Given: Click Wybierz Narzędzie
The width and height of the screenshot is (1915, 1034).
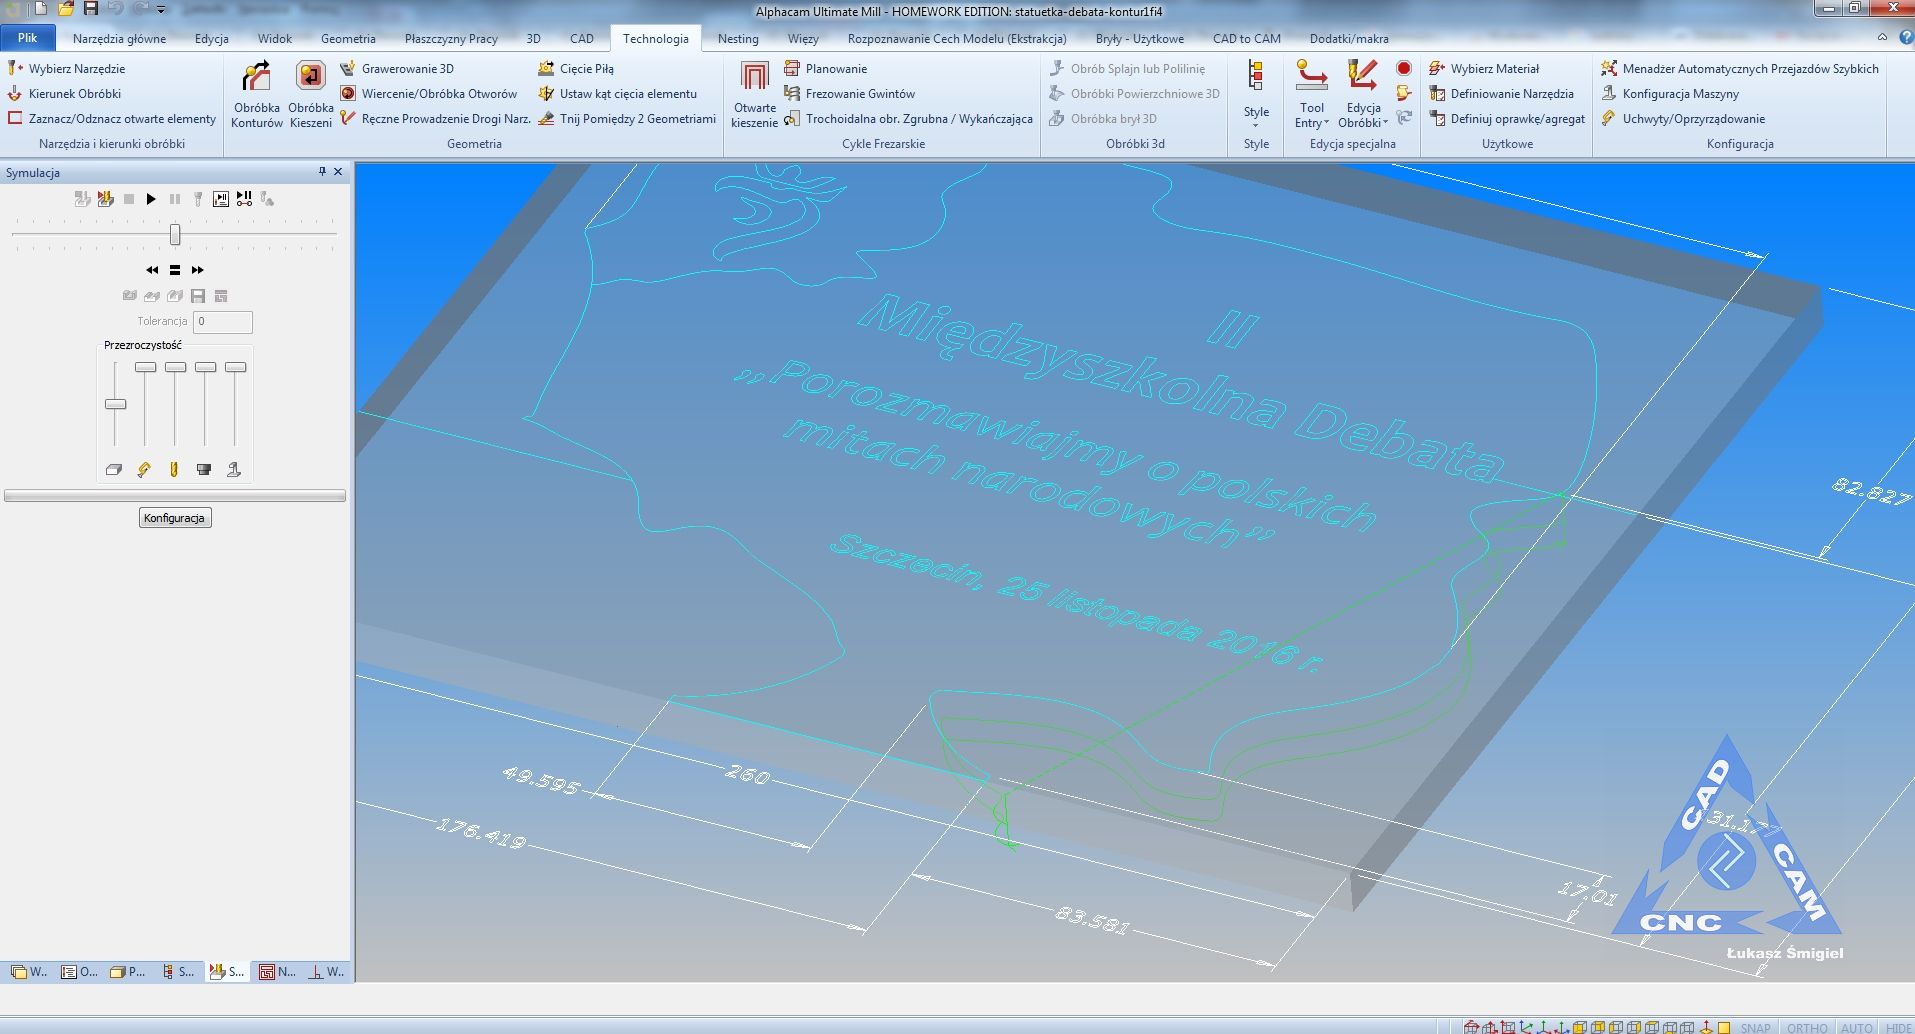Looking at the screenshot, I should pyautogui.click(x=66, y=68).
